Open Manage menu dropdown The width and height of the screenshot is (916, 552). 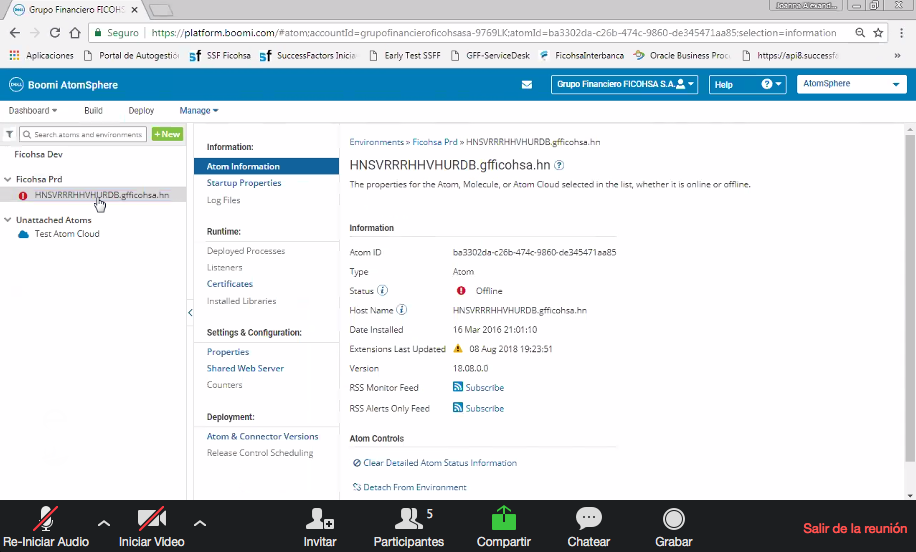click(199, 110)
